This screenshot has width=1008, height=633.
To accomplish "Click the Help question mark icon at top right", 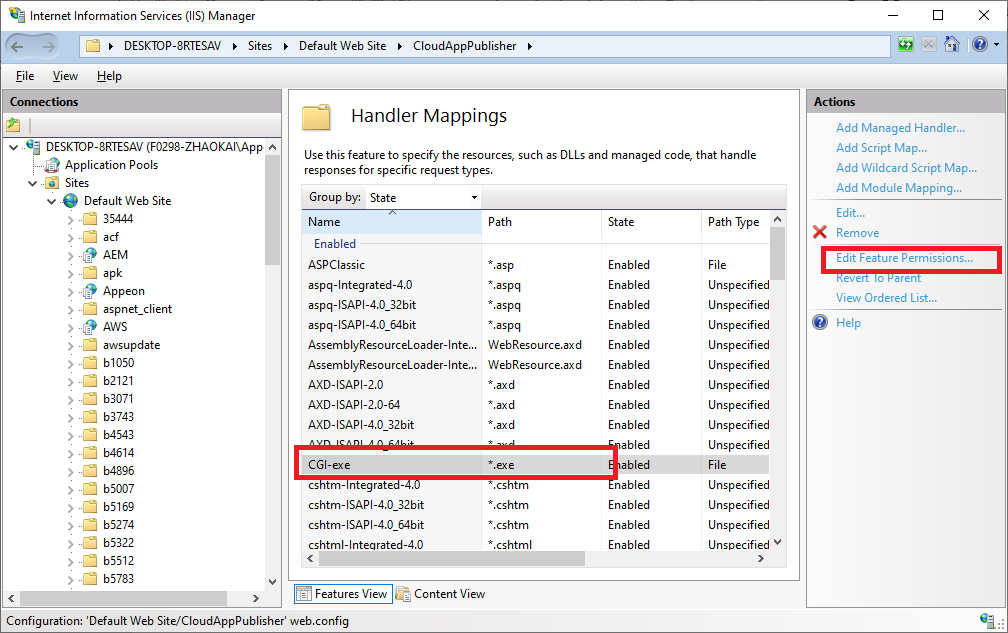I will point(978,46).
